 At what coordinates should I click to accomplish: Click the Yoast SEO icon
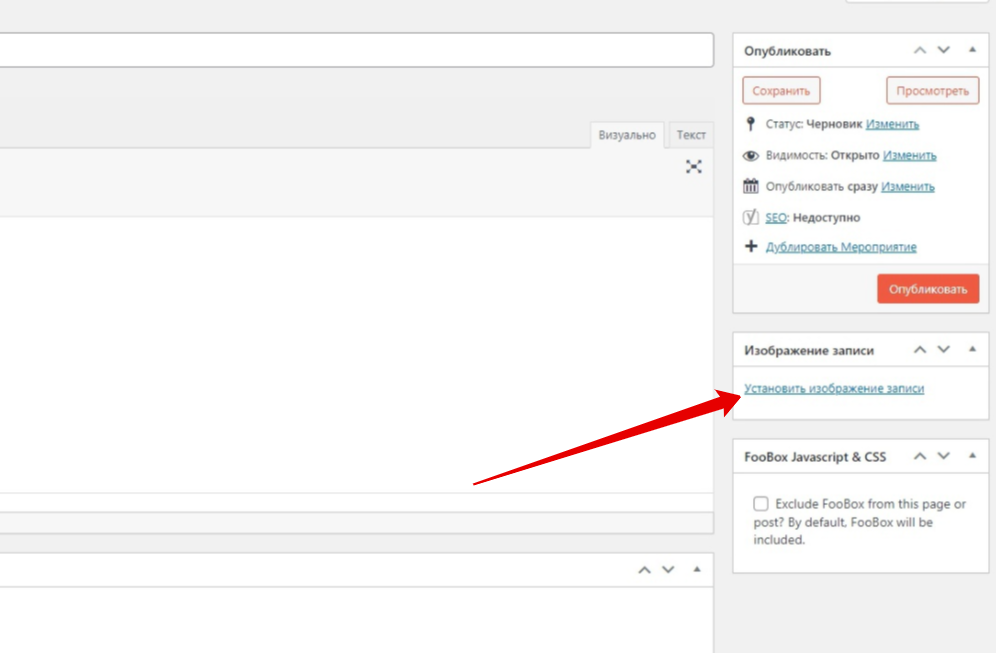751,217
